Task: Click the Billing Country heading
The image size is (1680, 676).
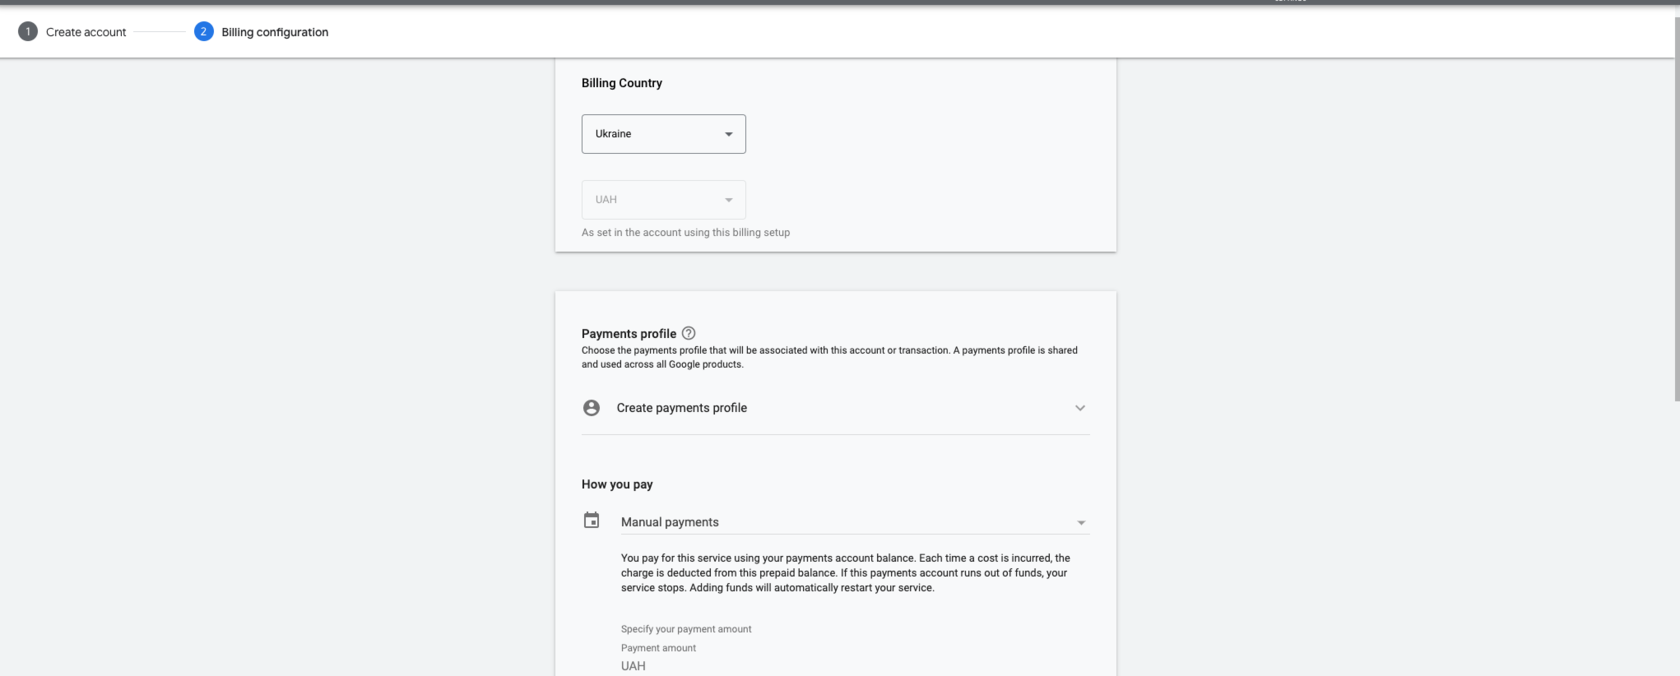Action: [622, 83]
